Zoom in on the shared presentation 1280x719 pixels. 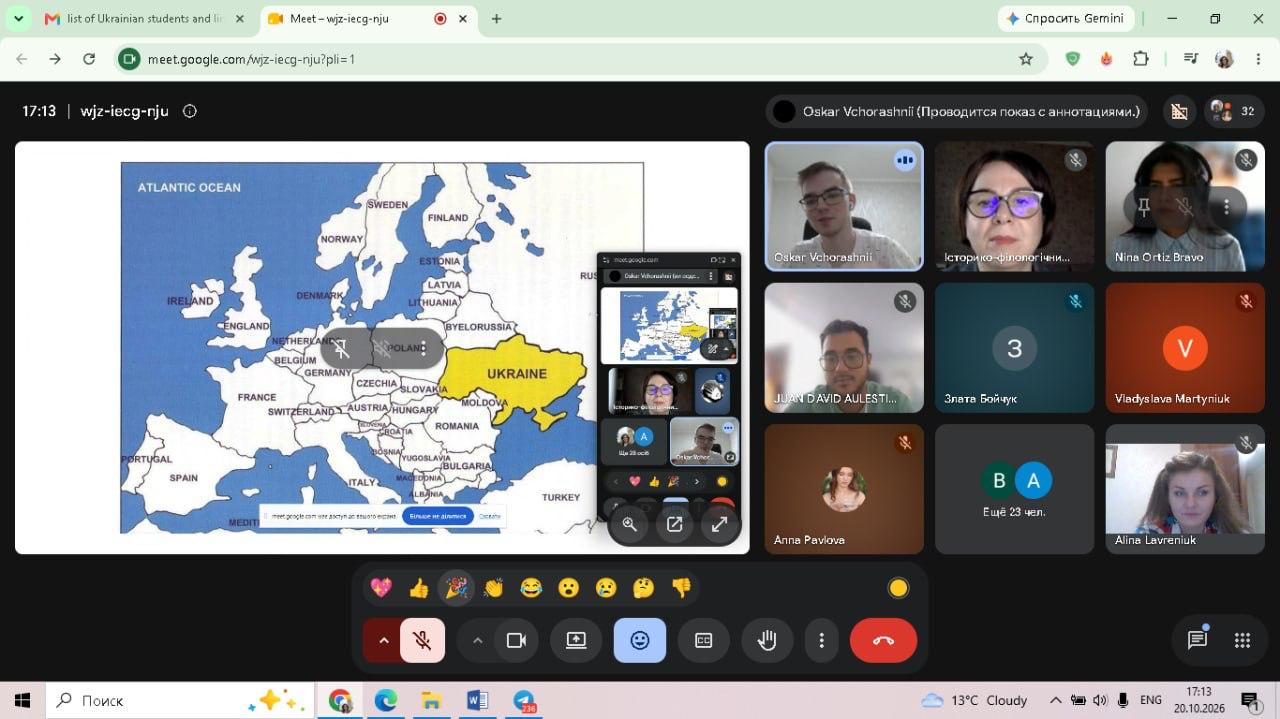coord(630,524)
